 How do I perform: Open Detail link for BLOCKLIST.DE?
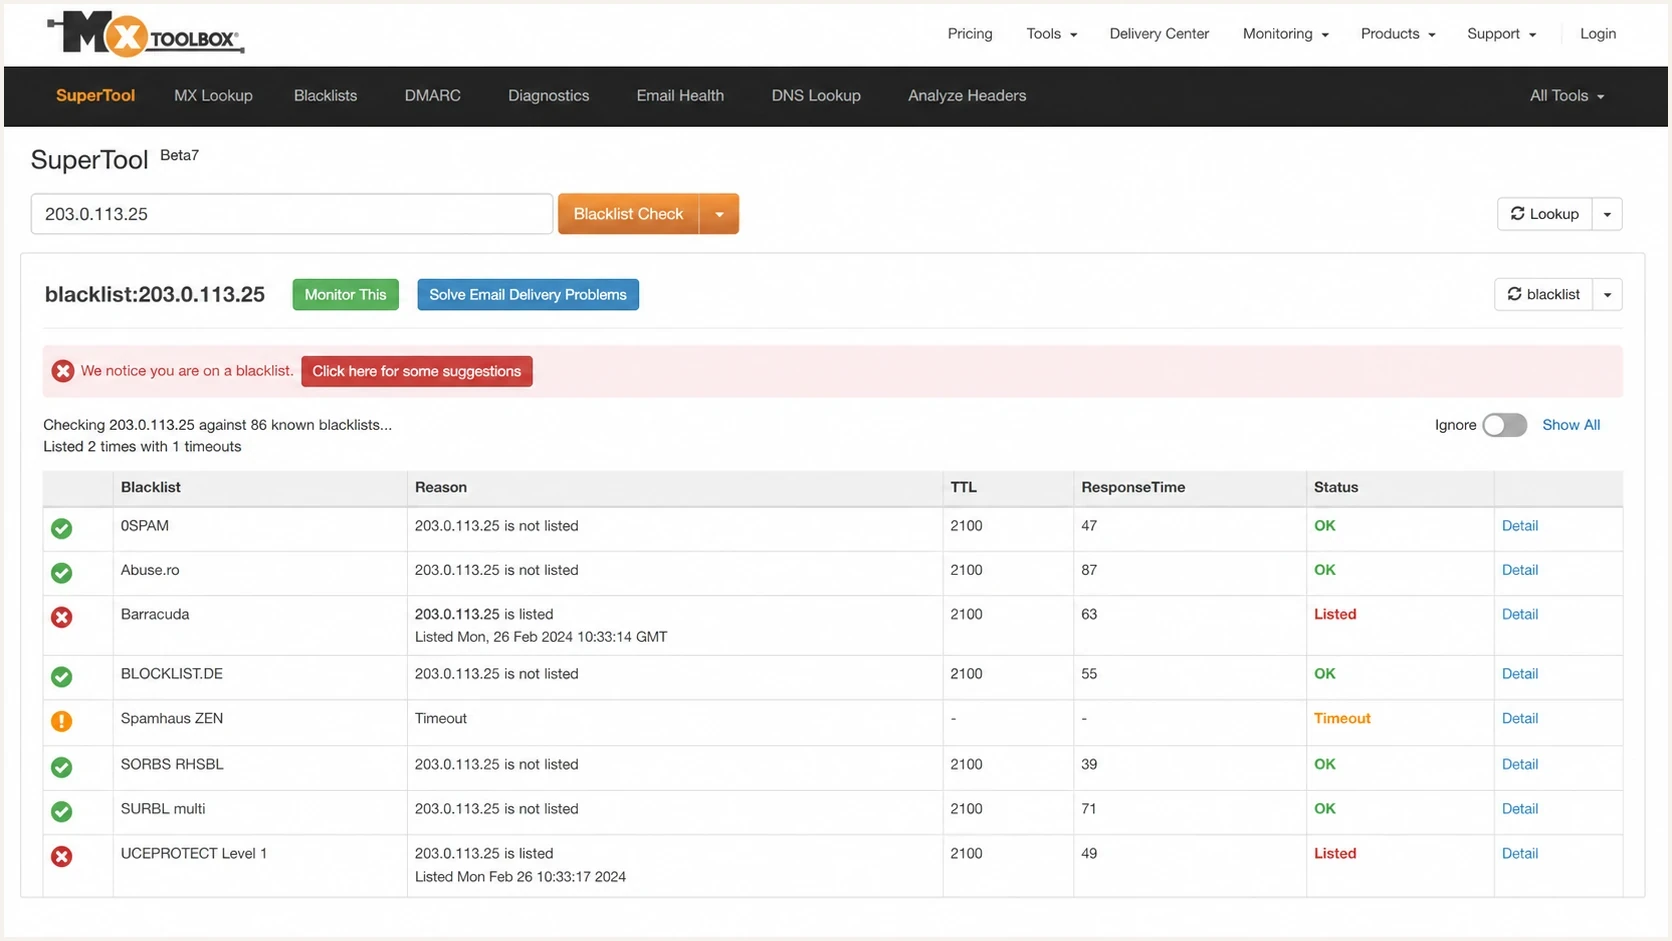1519,674
